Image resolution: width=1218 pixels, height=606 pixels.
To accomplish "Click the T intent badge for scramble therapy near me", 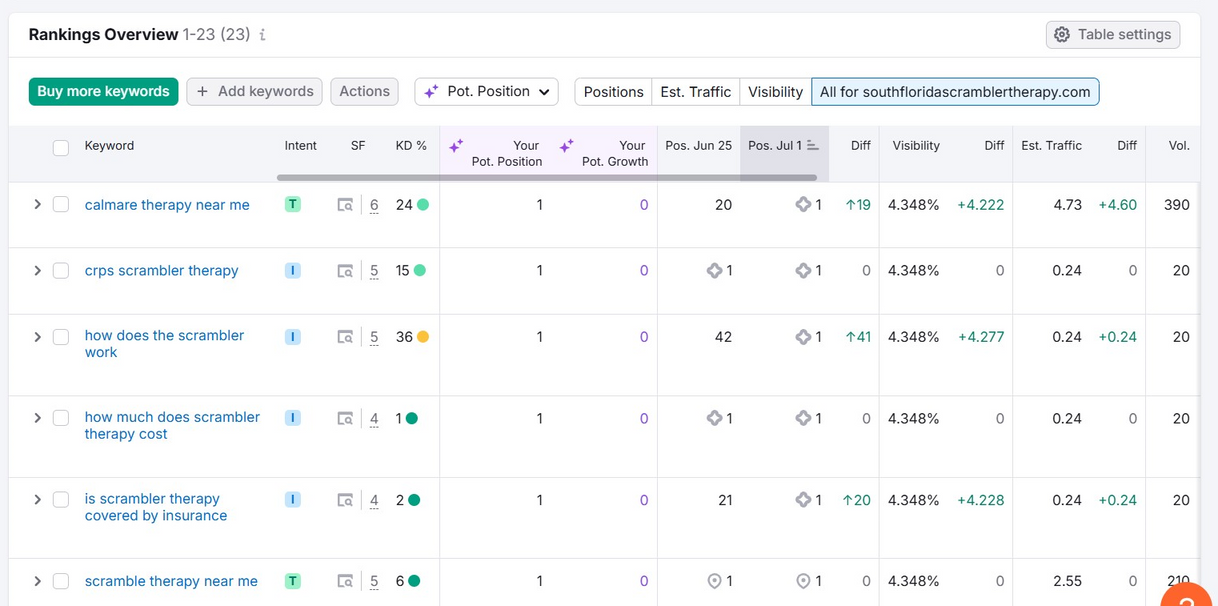I will coord(293,581).
